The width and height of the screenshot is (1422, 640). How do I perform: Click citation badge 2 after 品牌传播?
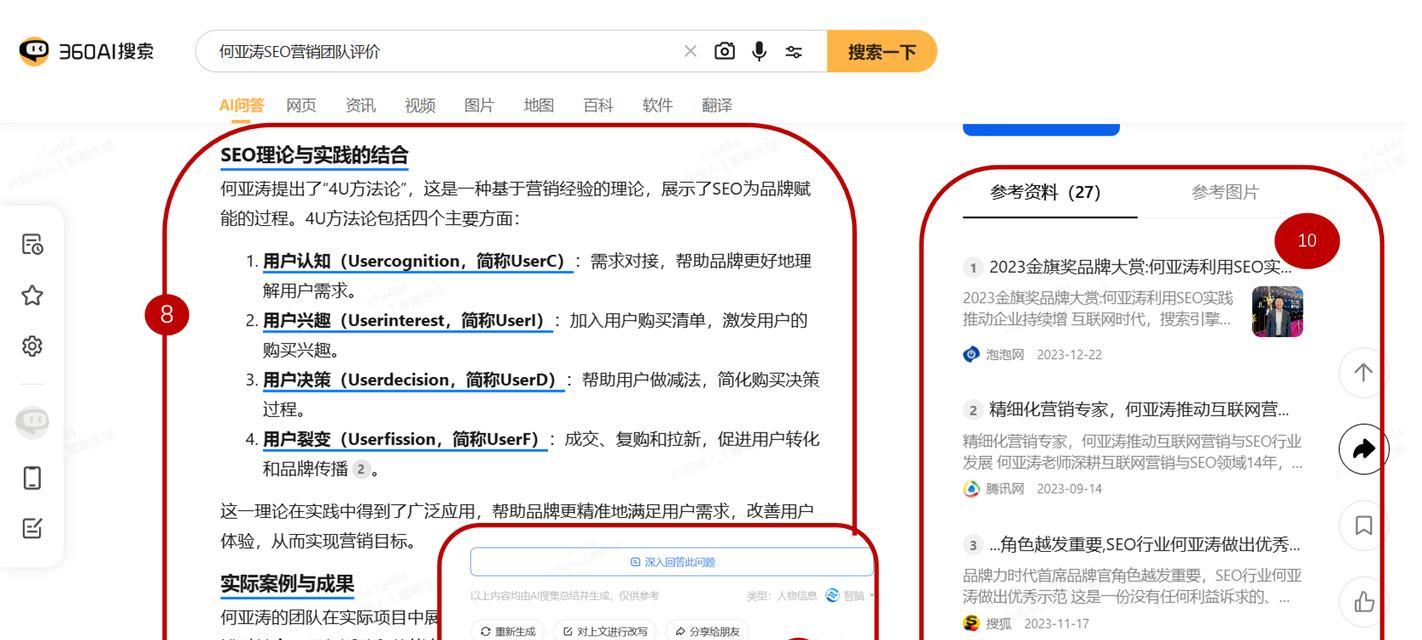point(361,469)
